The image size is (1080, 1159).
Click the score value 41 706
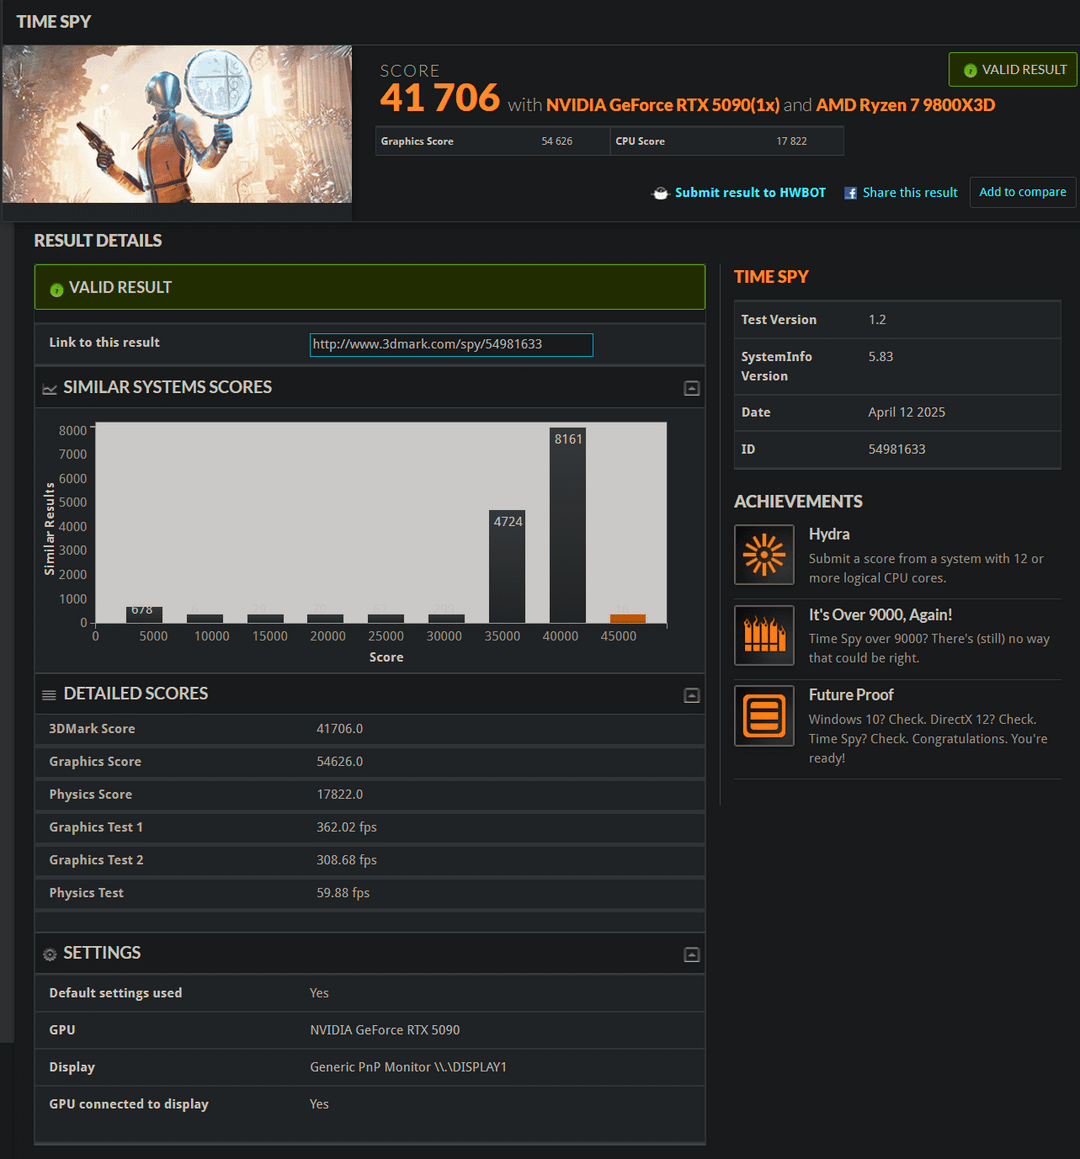click(440, 98)
